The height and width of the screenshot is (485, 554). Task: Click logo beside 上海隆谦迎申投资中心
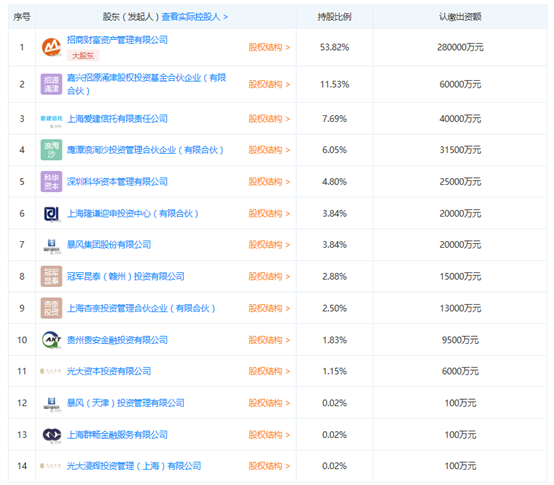[52, 214]
